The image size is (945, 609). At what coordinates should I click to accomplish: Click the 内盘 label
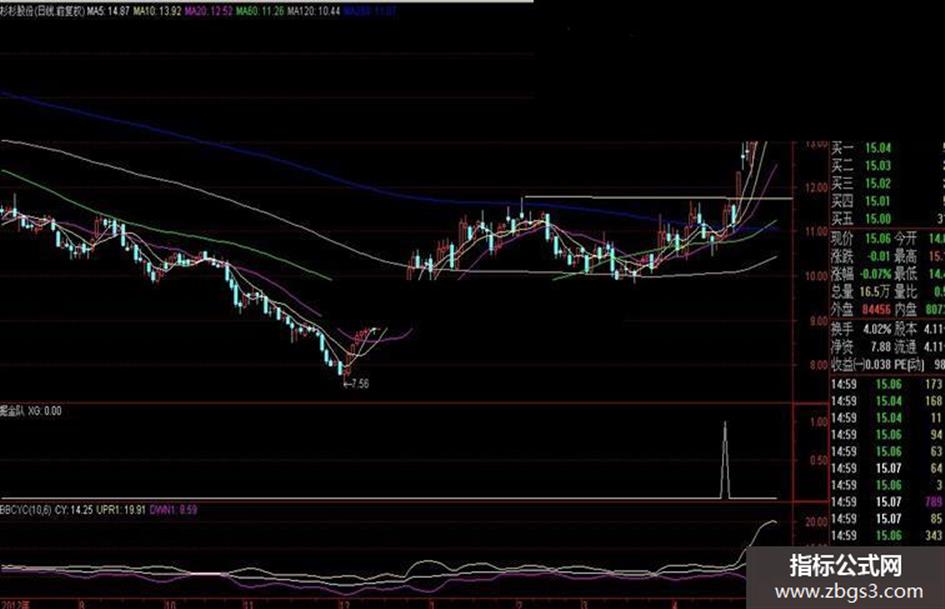[x=906, y=310]
